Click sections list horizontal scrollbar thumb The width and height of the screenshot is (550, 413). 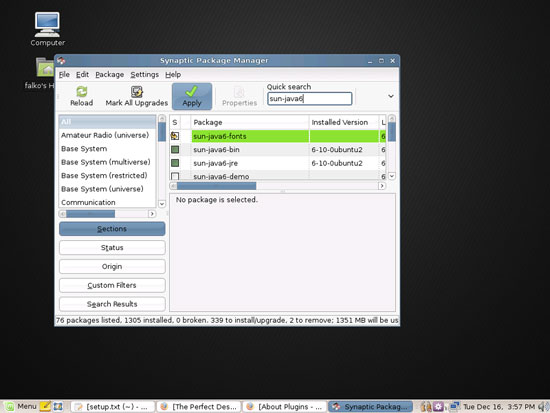(x=90, y=214)
